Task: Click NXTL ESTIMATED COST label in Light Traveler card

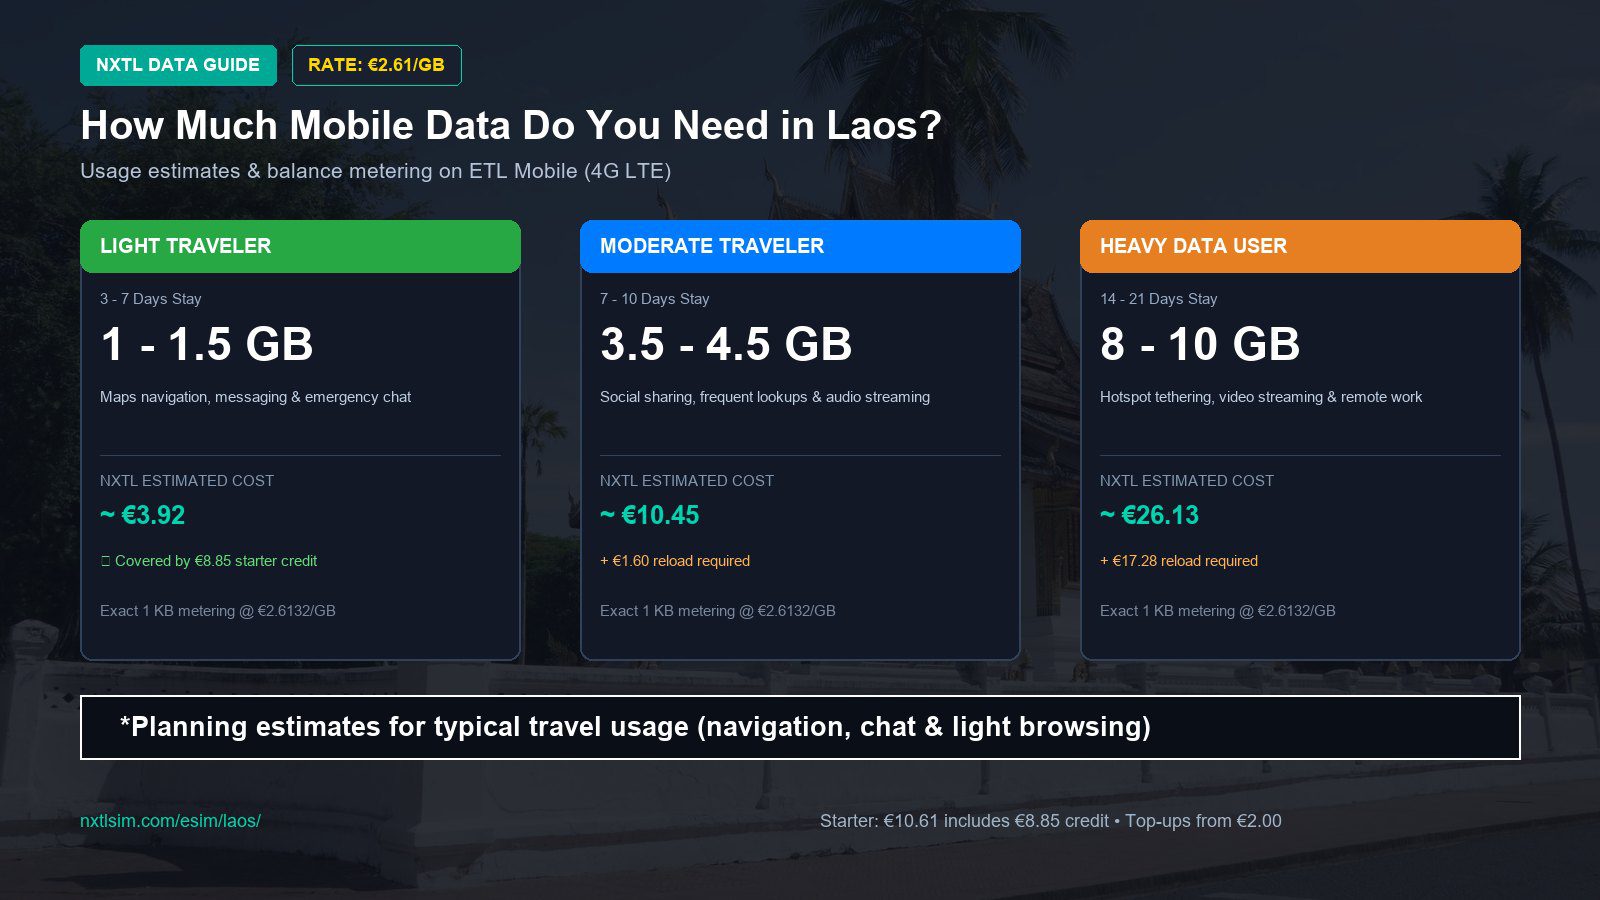Action: 187,481
